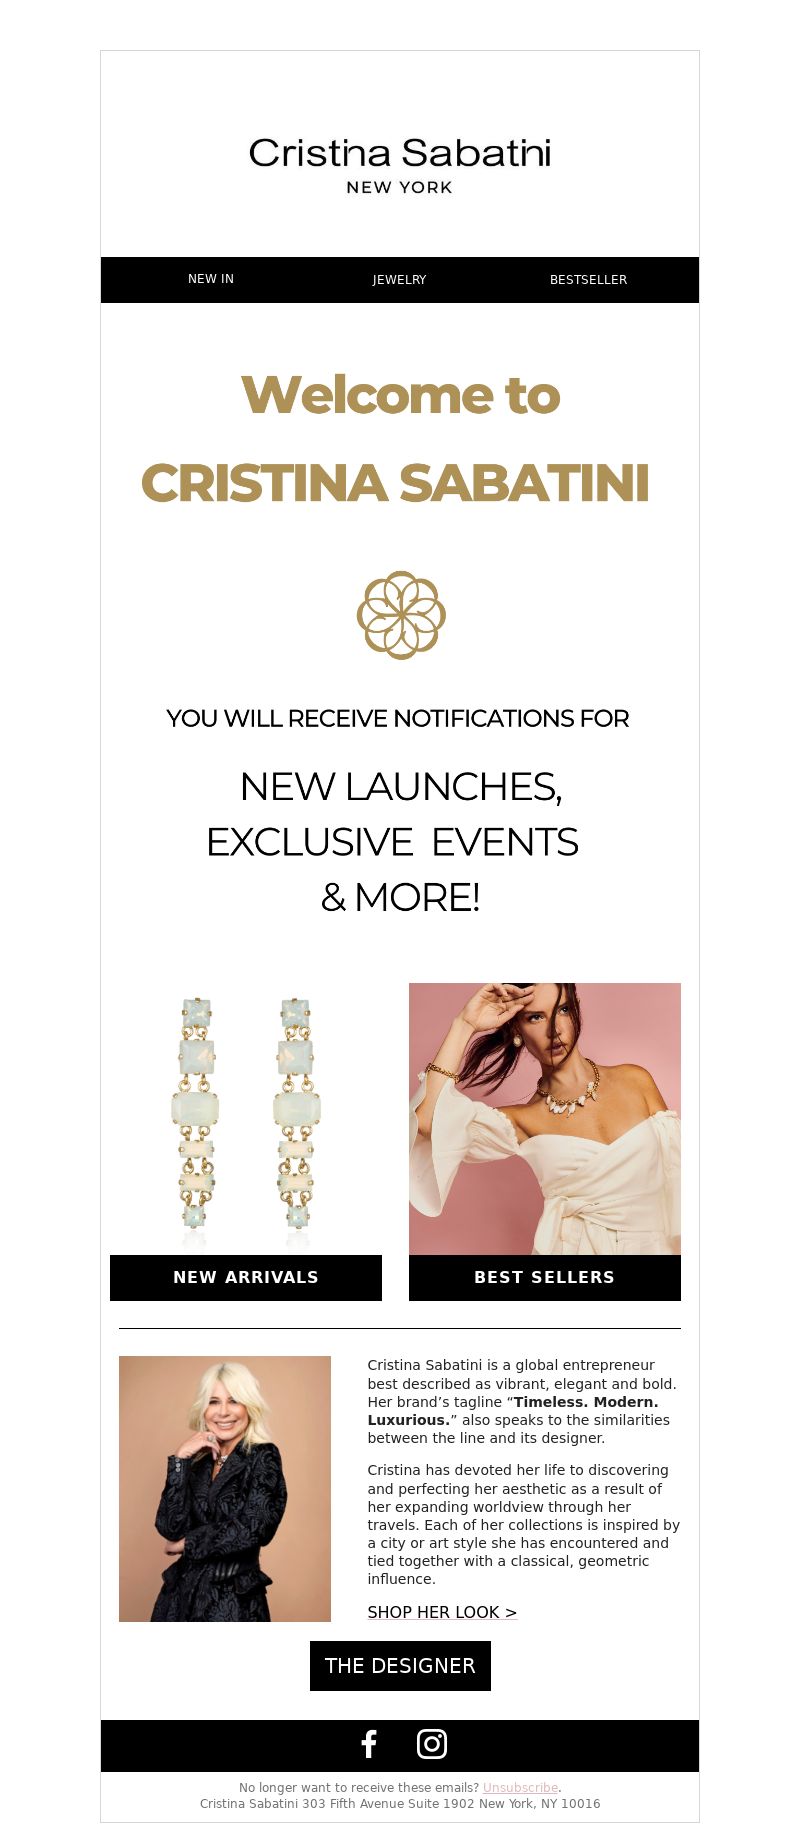Click the gold flower emblem
Image resolution: width=800 pixels, height=1844 pixels.
(x=401, y=615)
